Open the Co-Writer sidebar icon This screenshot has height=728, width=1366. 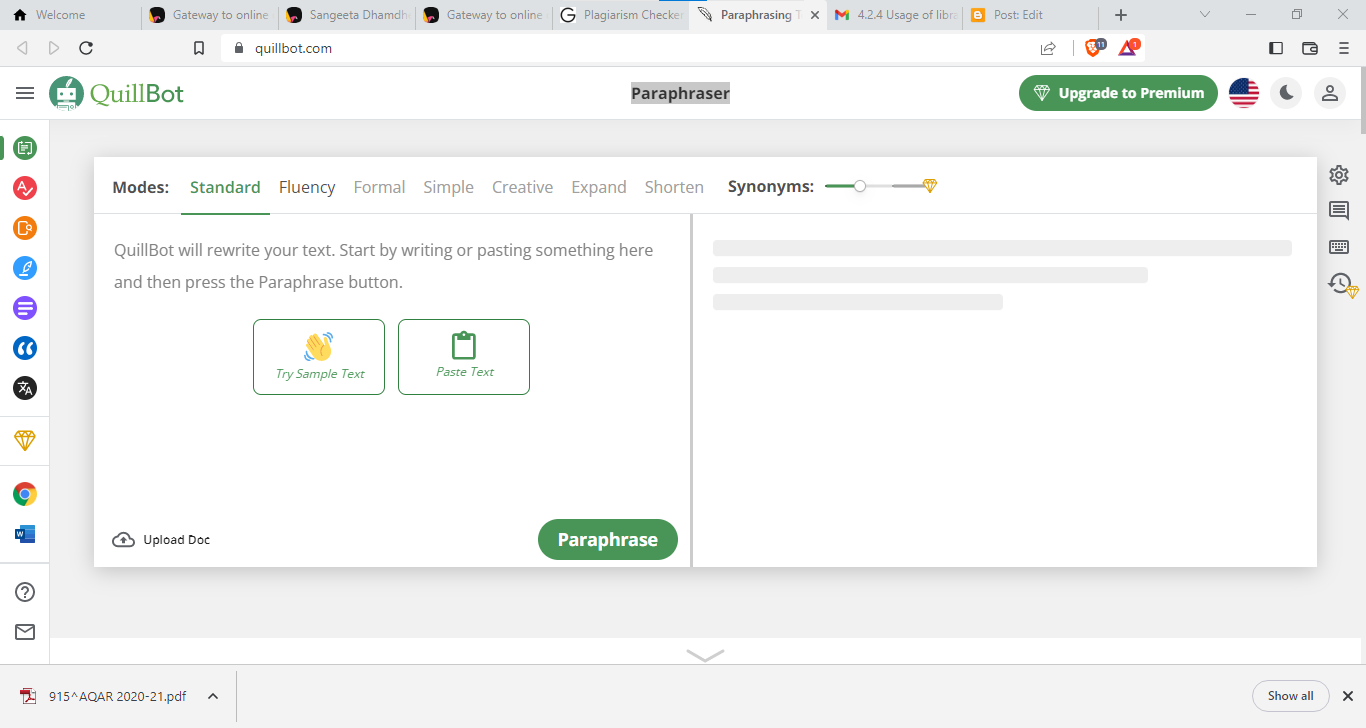coord(25,268)
